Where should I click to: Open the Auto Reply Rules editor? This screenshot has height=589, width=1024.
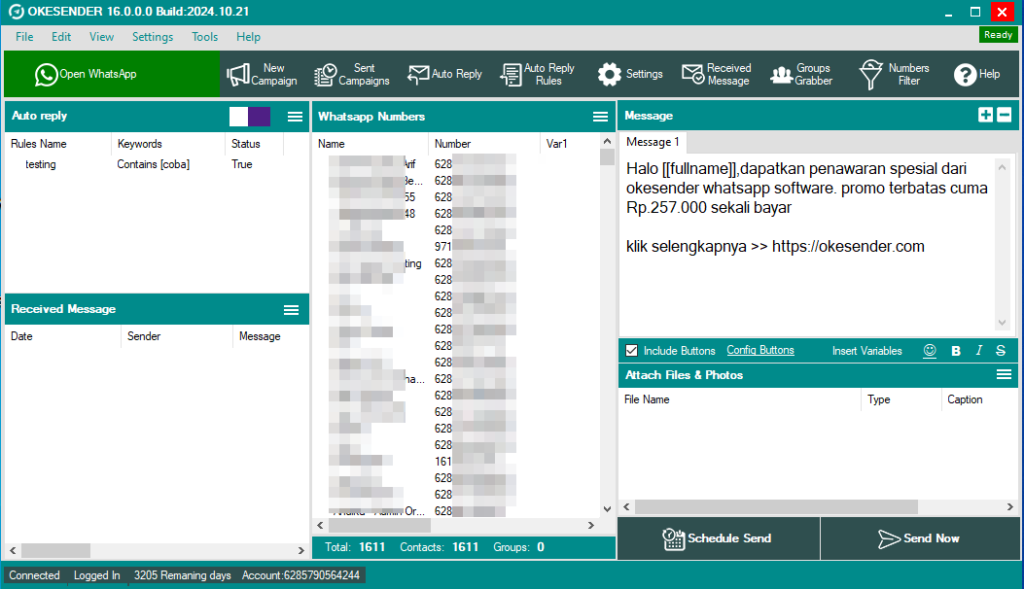click(538, 74)
